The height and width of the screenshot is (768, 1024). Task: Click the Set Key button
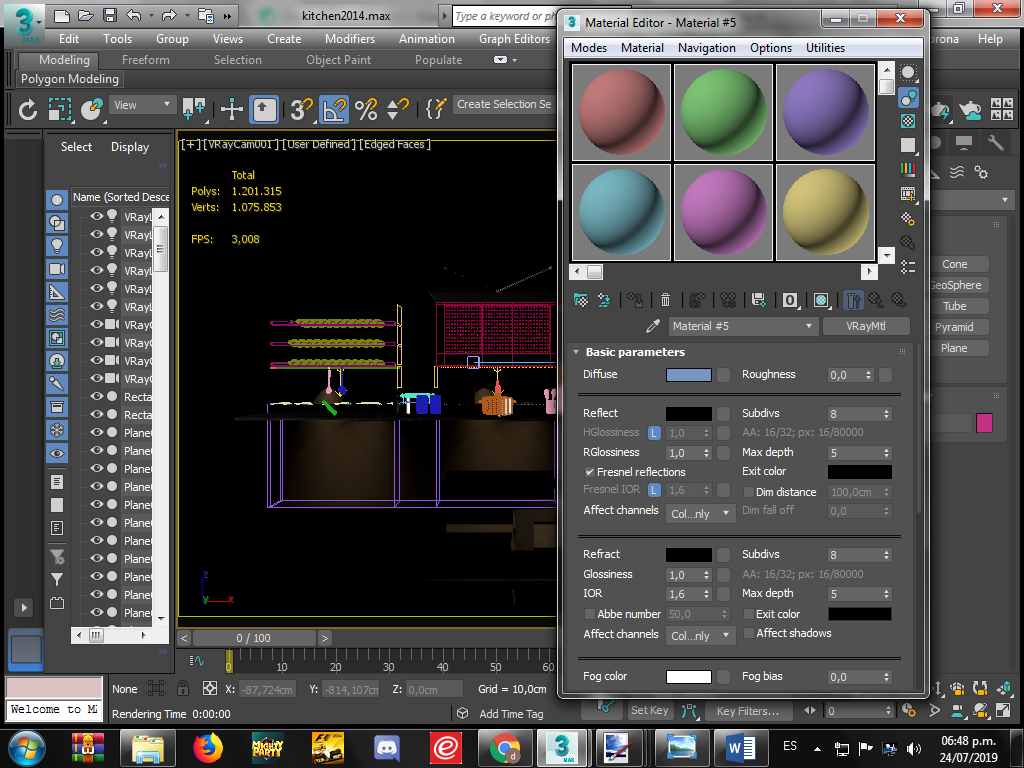649,710
